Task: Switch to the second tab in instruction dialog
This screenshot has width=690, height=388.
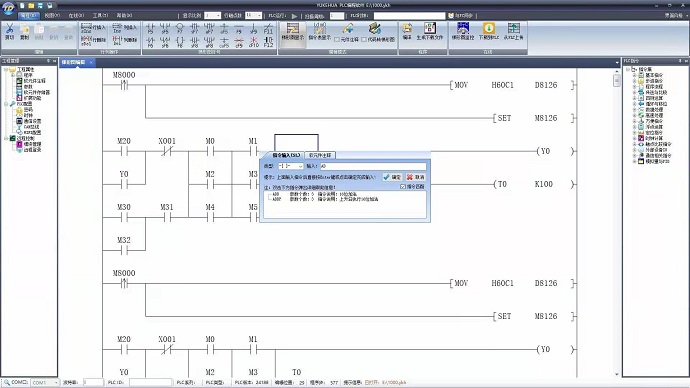Action: [x=319, y=155]
